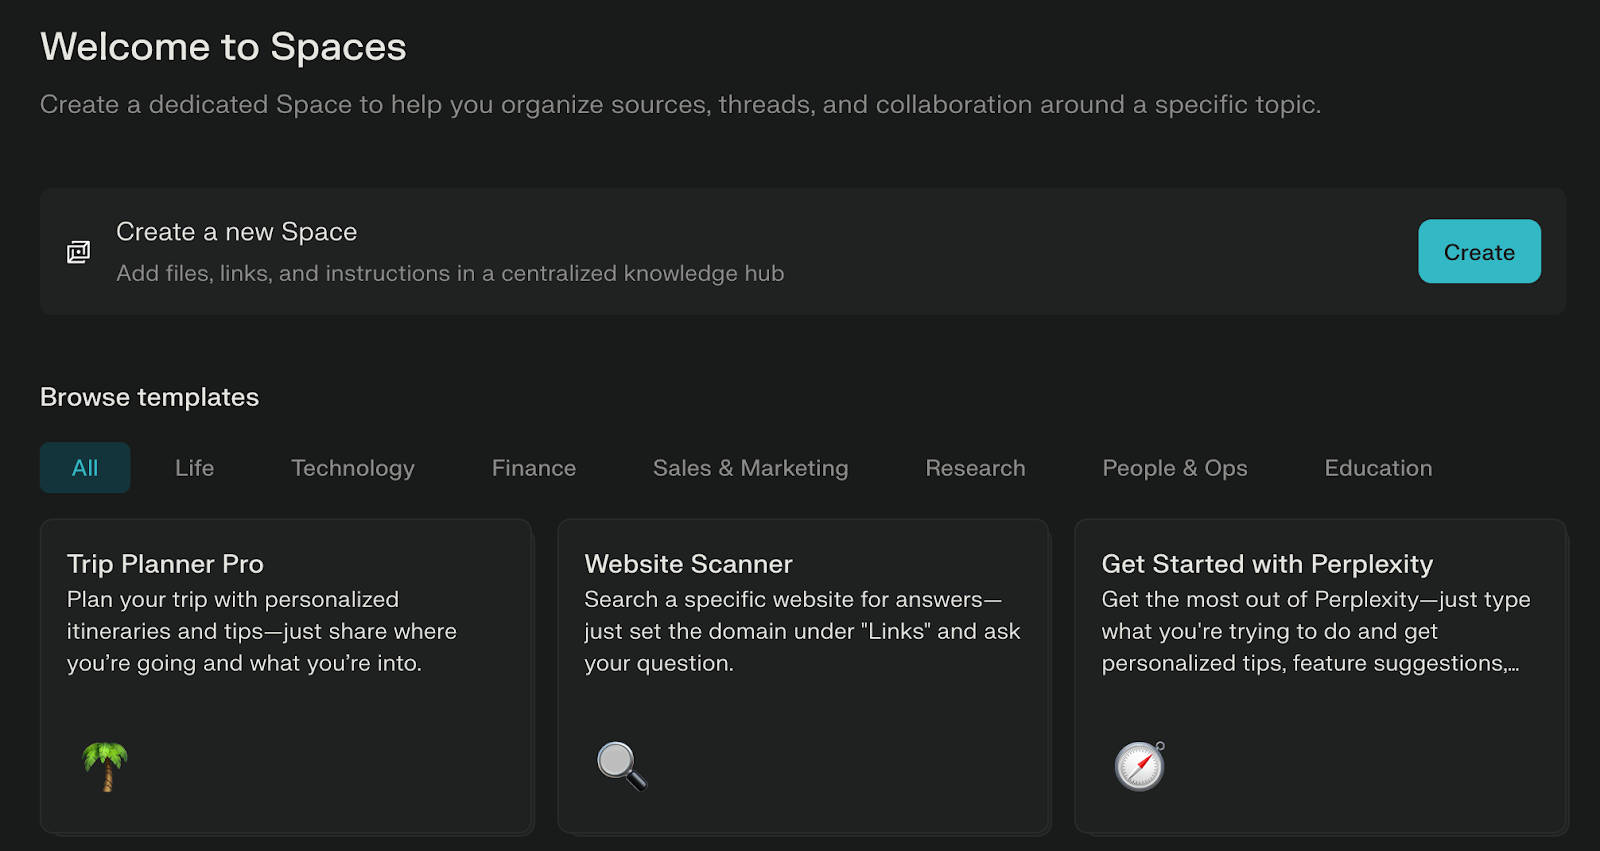
Task: Select the Education templates tab
Action: (x=1378, y=468)
